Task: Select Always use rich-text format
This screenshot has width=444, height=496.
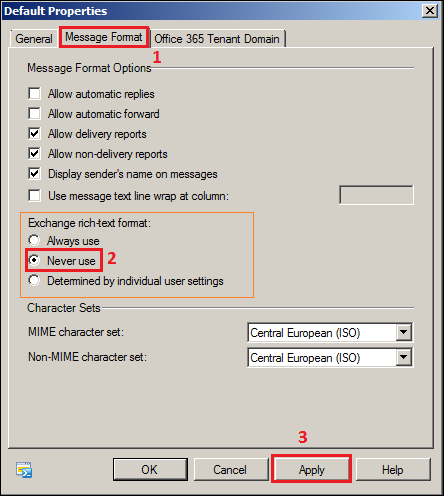Action: tap(34, 240)
